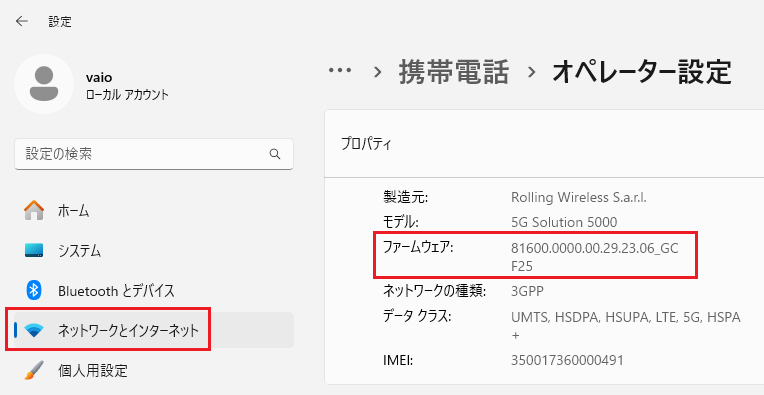Open システム settings category
The image size is (764, 395).
pos(154,251)
